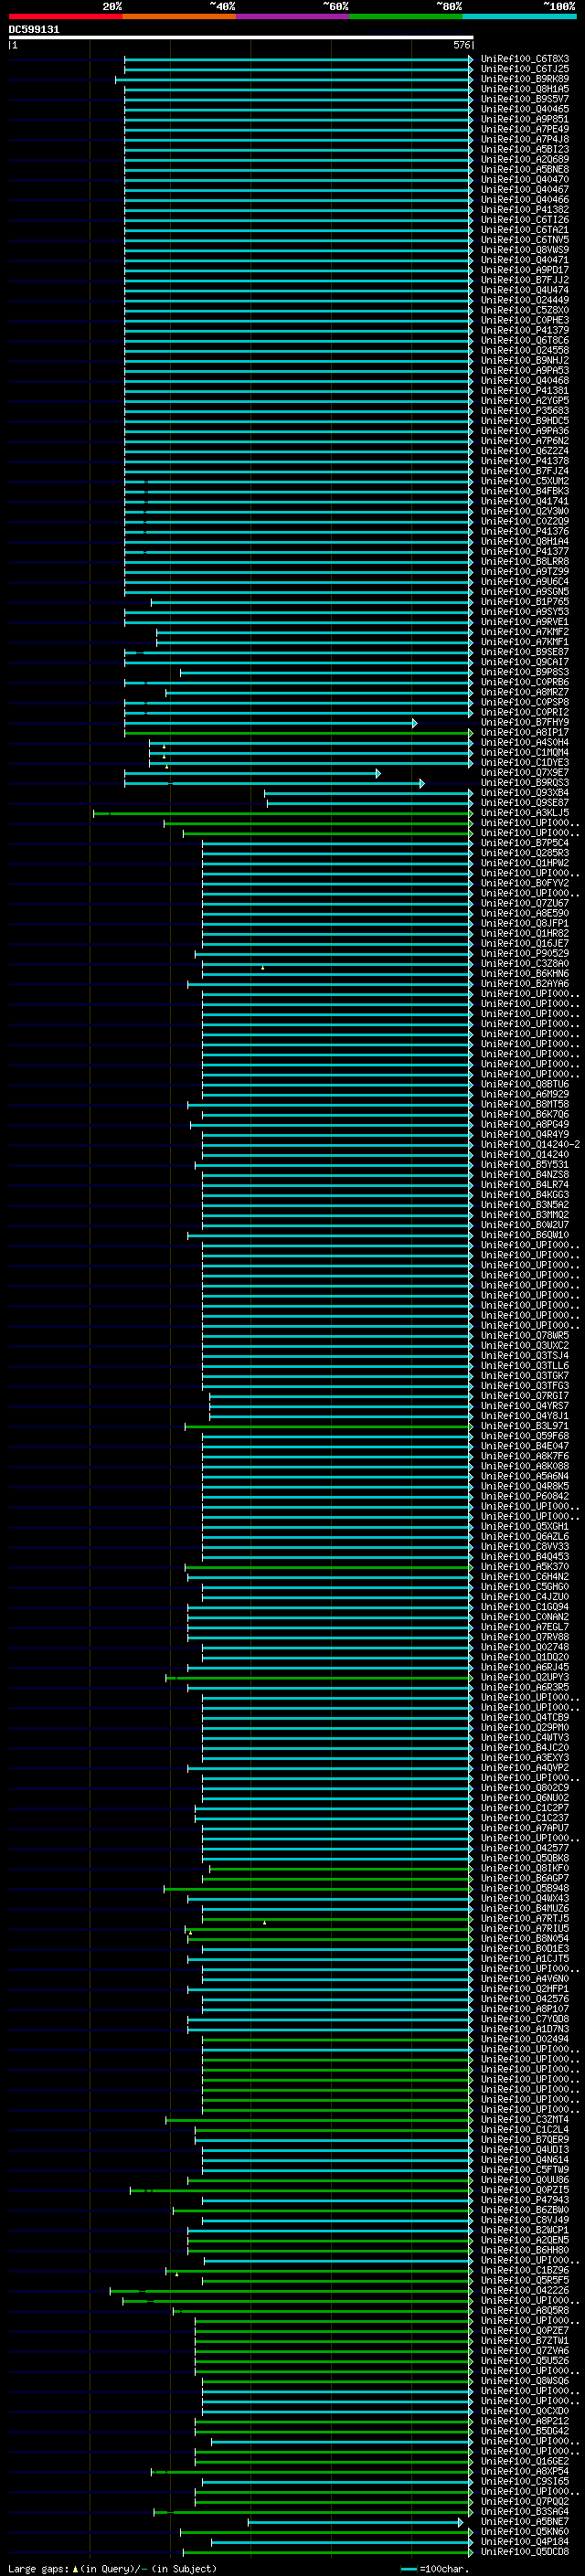585x2576 pixels.
Task: Click the cyan =100char. scale bar legend
Action: (408, 2569)
